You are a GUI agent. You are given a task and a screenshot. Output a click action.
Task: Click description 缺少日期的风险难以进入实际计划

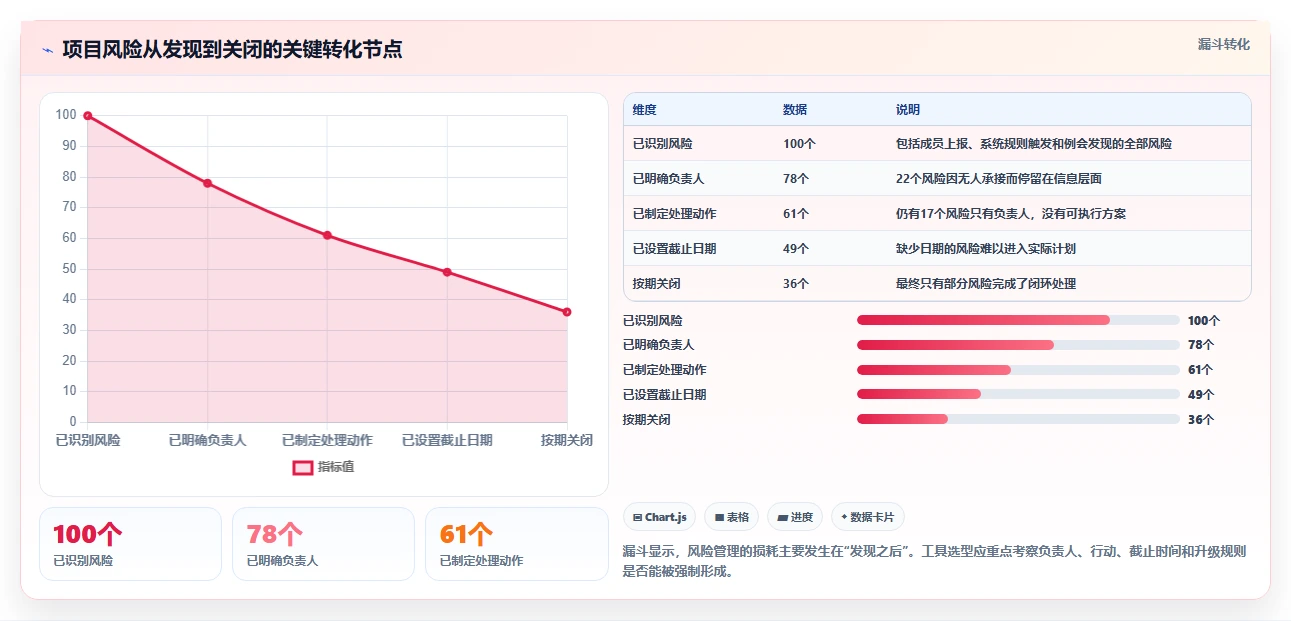986,249
